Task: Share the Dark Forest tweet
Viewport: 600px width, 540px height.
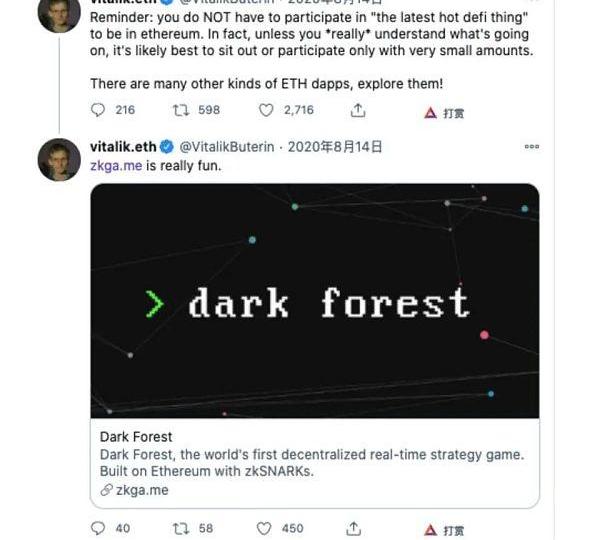Action: (x=354, y=528)
